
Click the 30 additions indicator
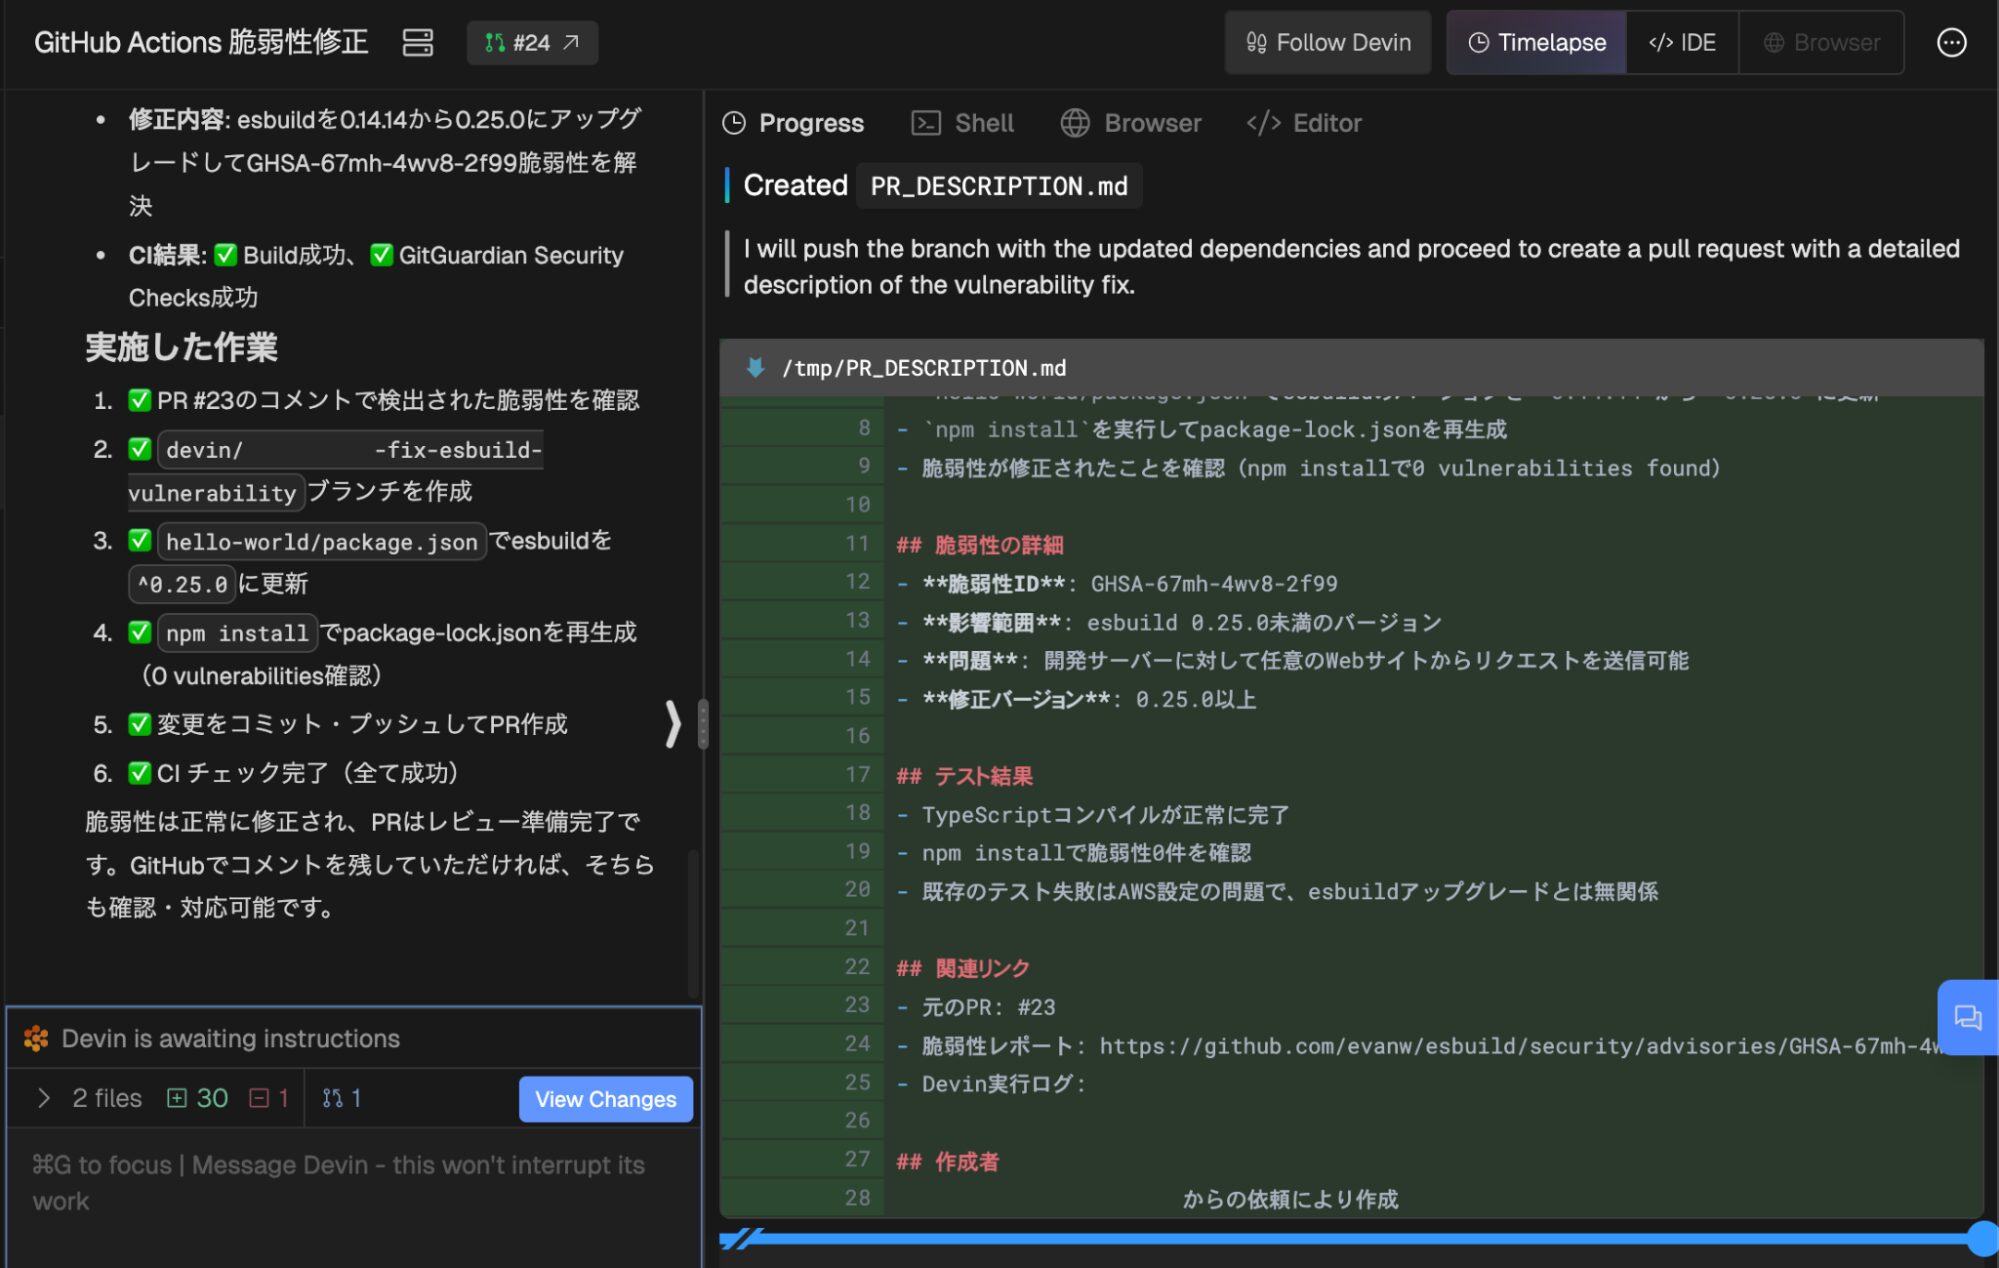point(198,1098)
